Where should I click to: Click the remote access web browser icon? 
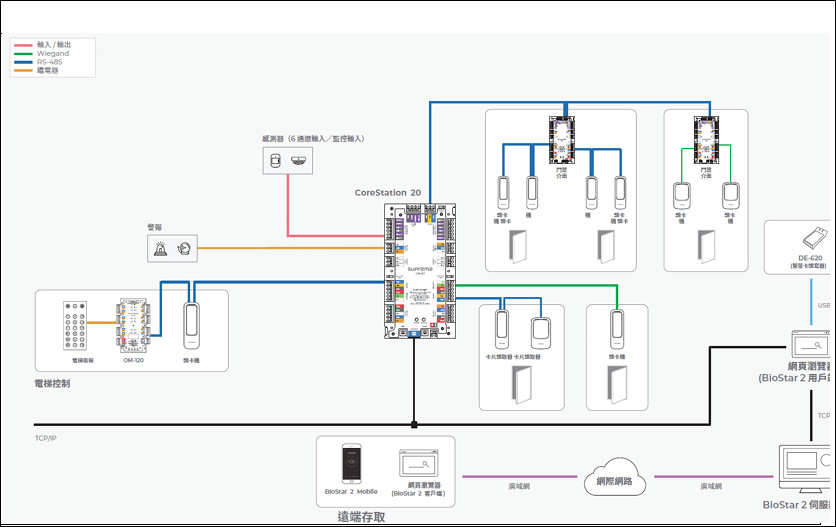pyautogui.click(x=418, y=465)
